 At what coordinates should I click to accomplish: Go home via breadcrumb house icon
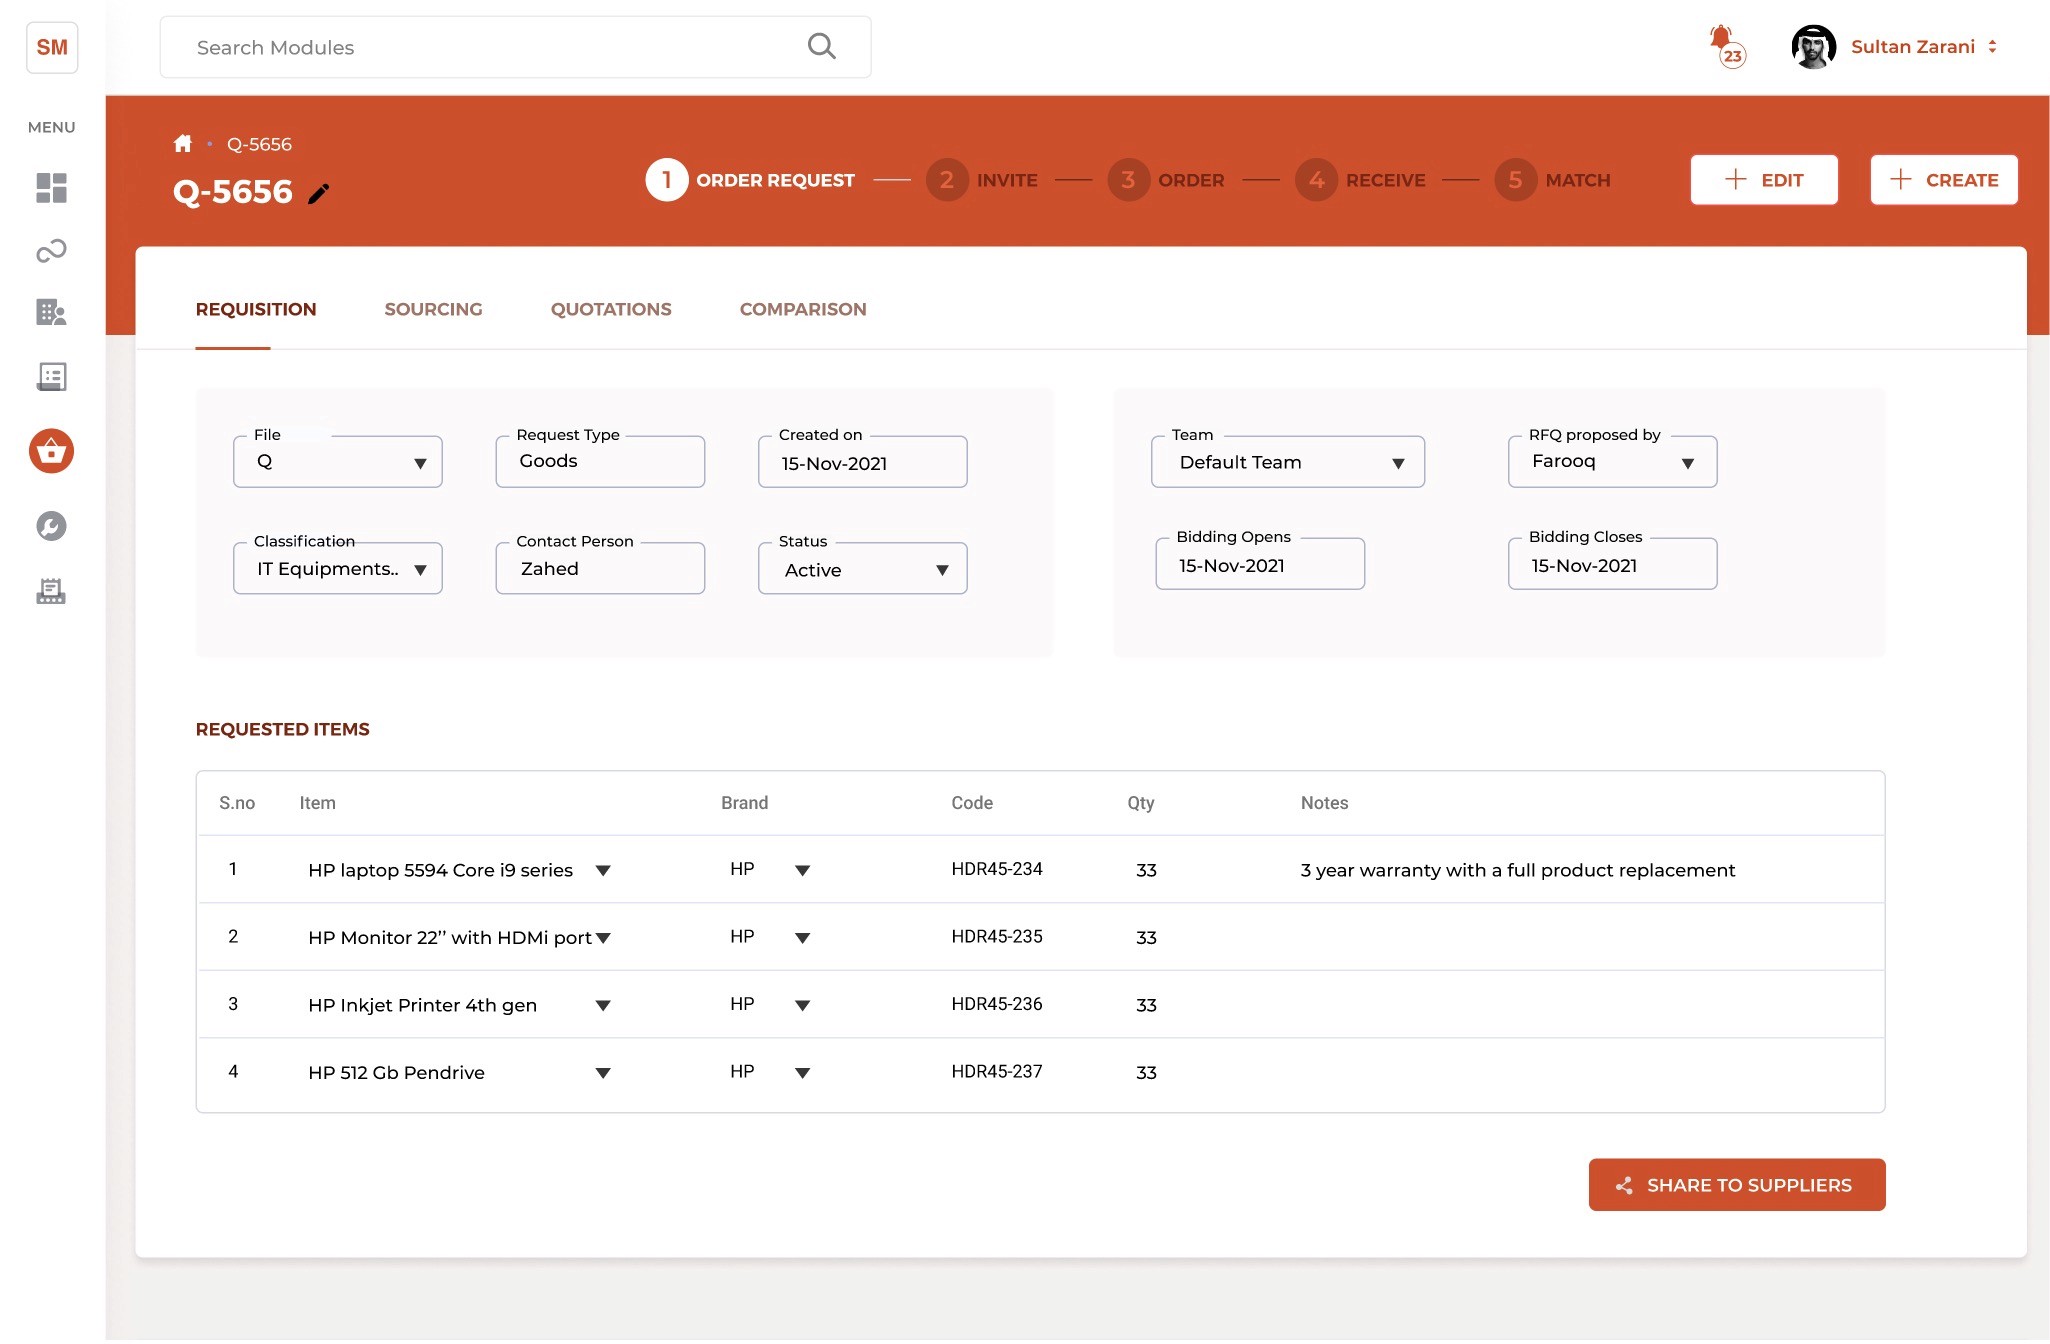click(x=182, y=144)
